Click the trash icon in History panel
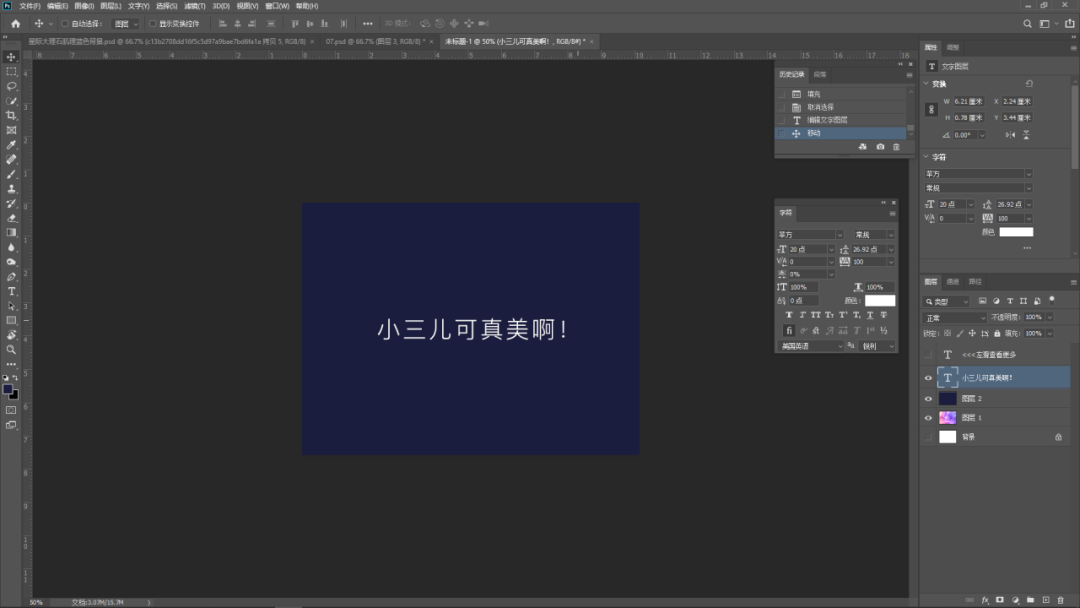The height and width of the screenshot is (608, 1080). [x=896, y=147]
